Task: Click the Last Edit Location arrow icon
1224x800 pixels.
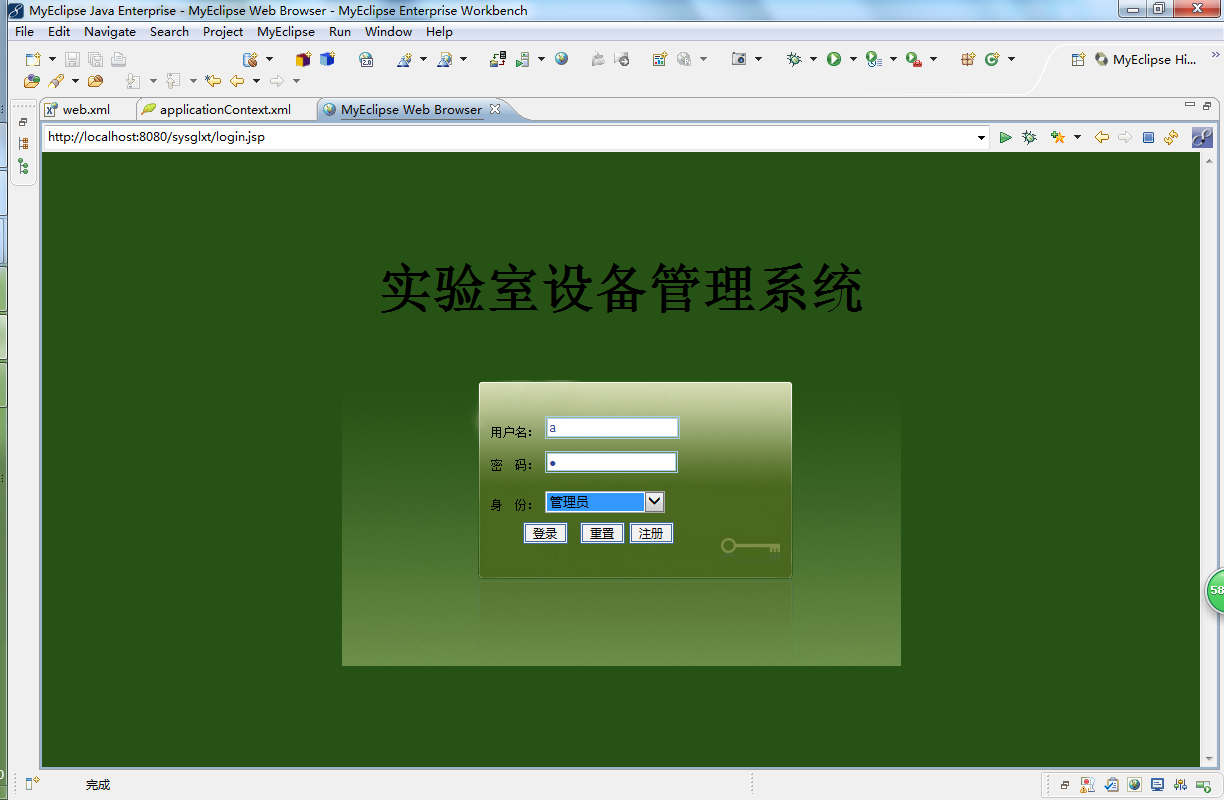Action: click(x=212, y=81)
